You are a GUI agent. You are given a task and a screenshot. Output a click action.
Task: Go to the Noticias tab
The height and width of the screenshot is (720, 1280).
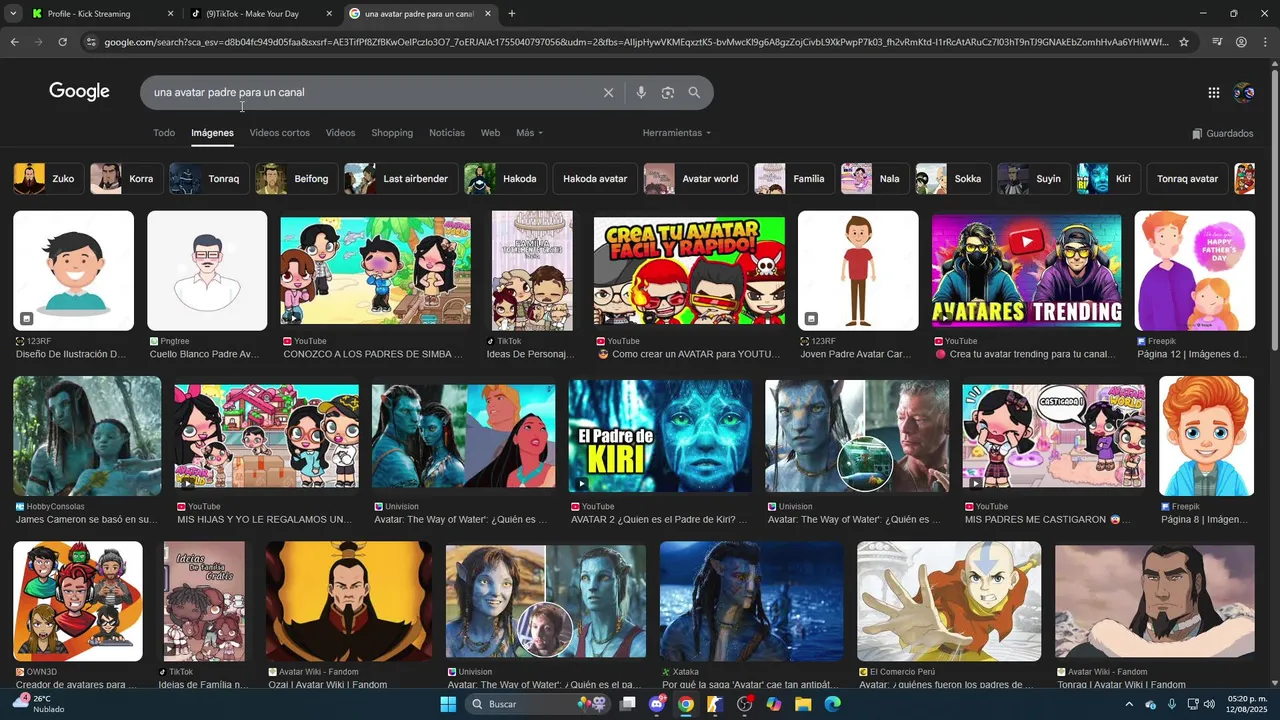(447, 133)
